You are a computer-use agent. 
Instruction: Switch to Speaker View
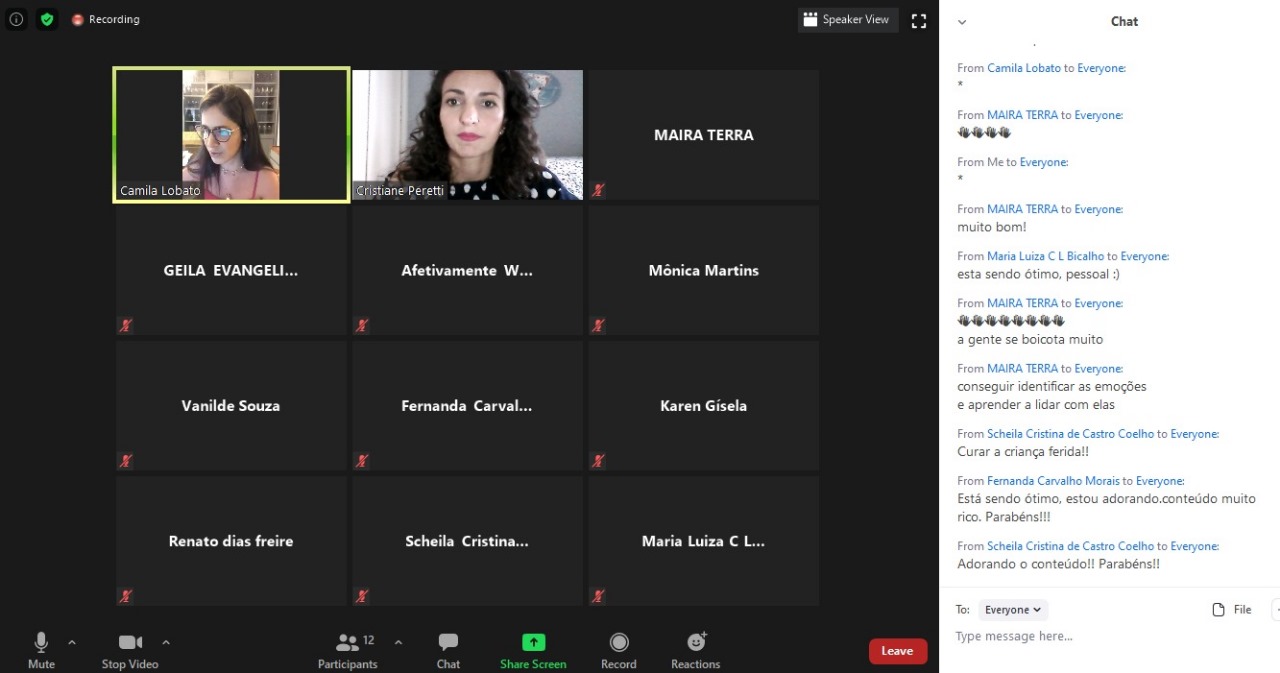coord(847,20)
